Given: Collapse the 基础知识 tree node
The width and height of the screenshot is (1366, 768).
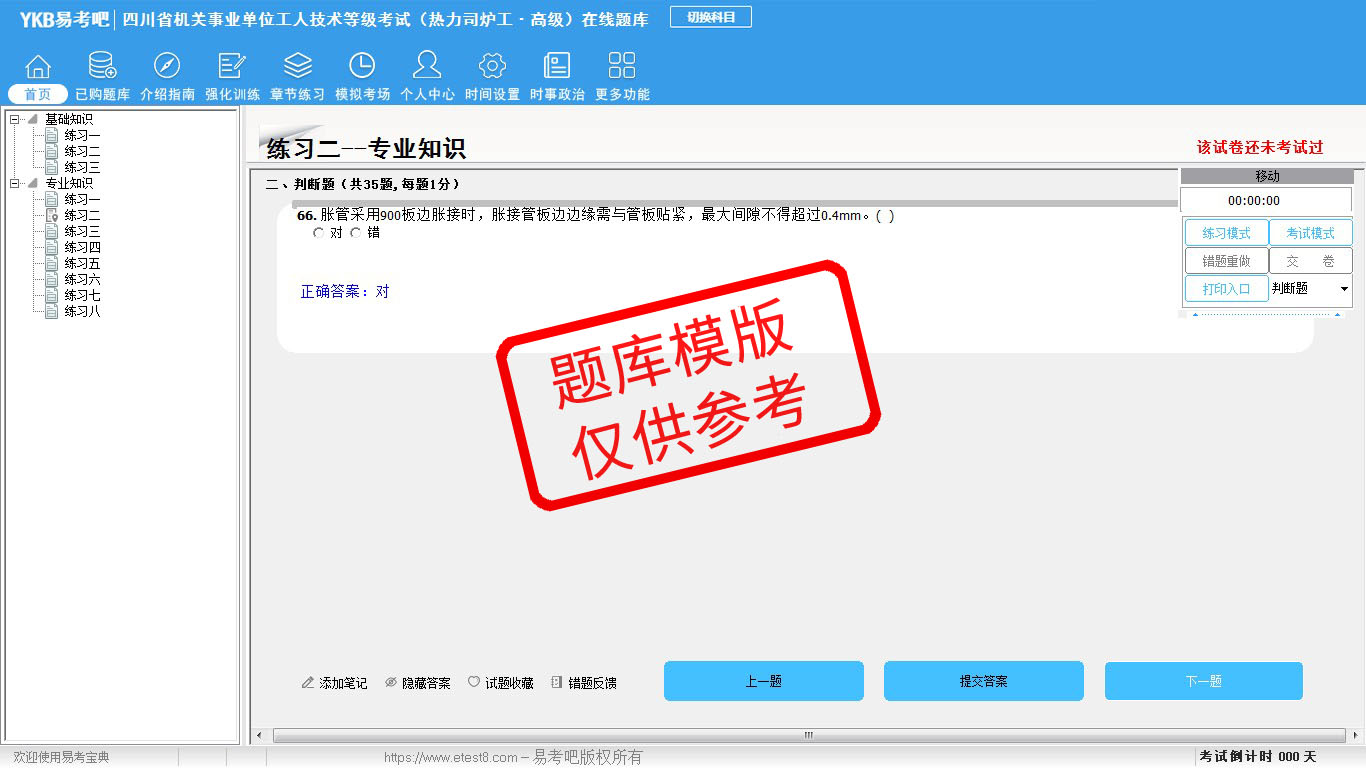Looking at the screenshot, I should 15,120.
